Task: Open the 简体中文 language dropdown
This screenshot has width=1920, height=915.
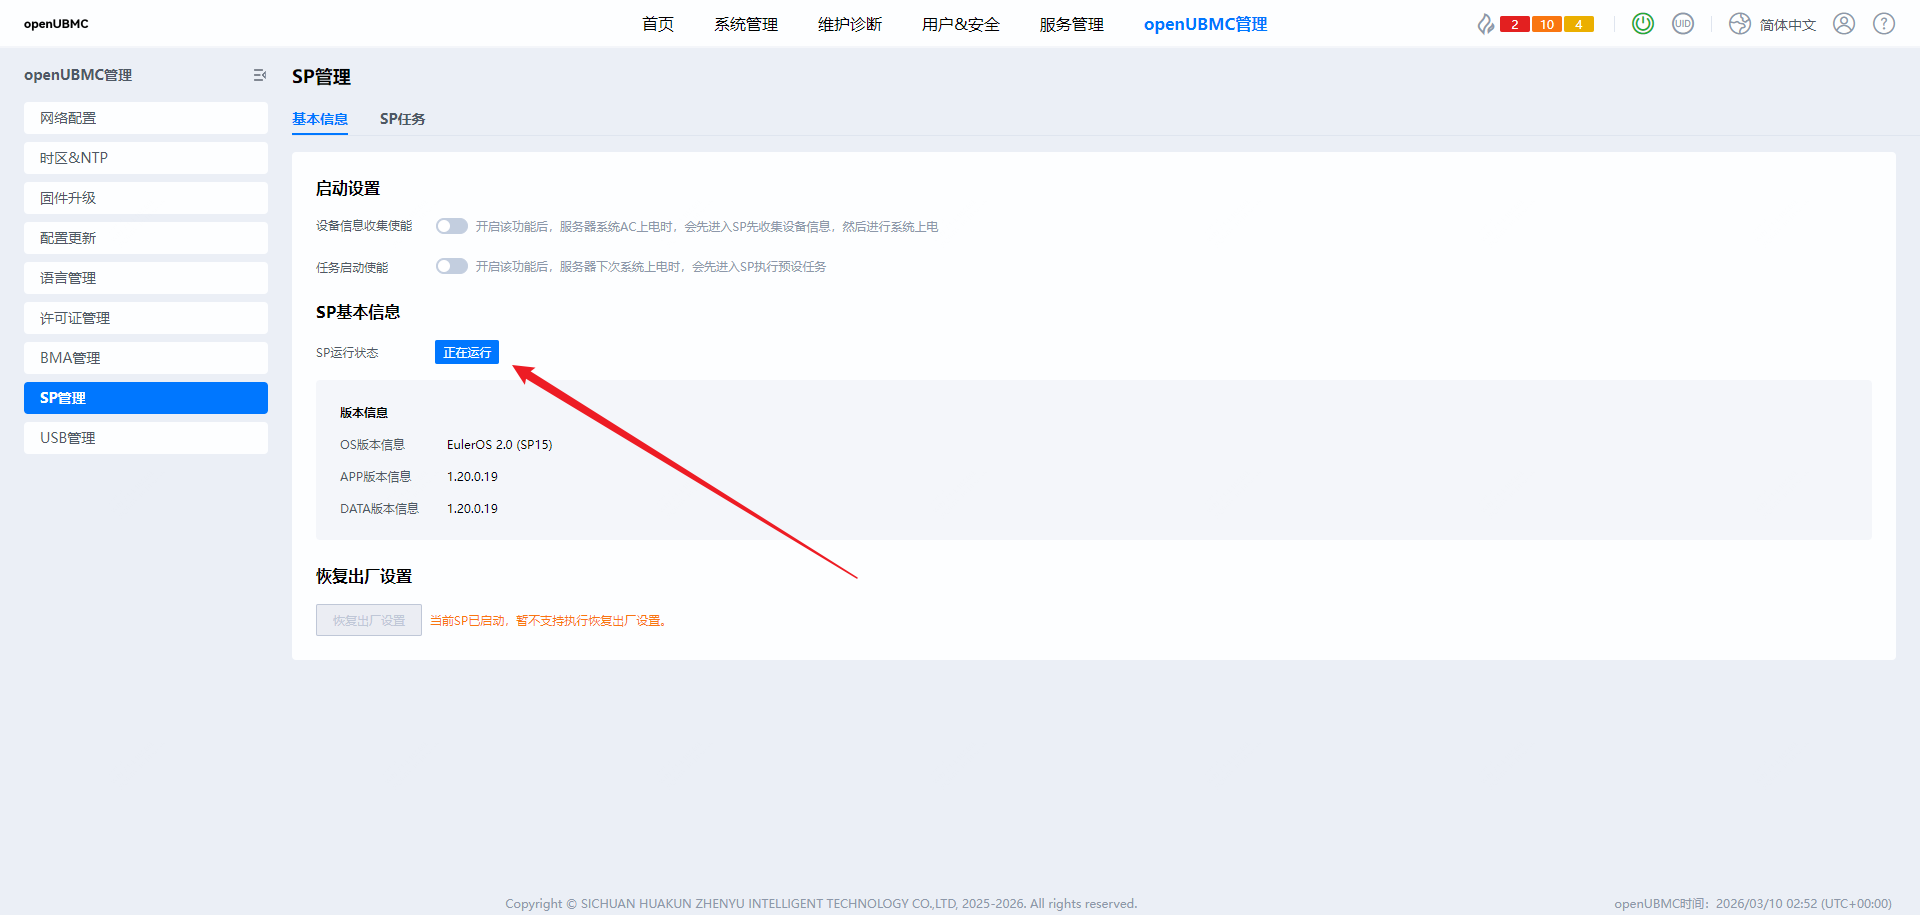Action: [x=1774, y=24]
